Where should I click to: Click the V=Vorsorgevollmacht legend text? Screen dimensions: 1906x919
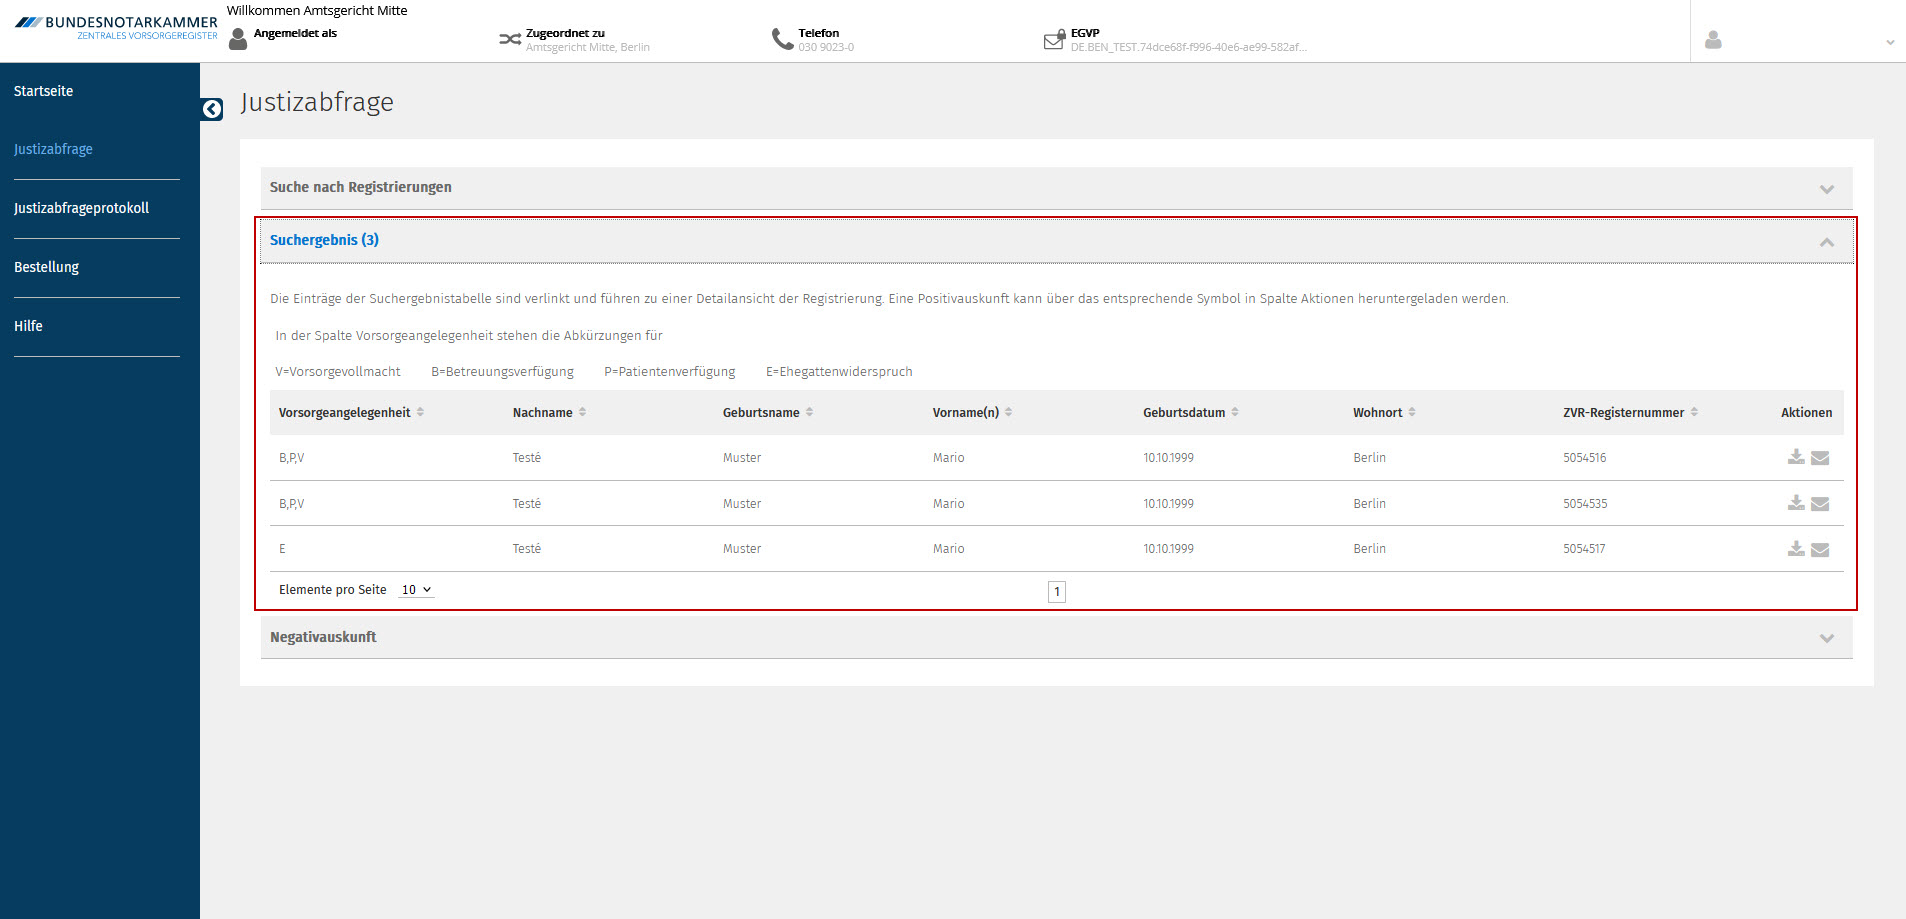[338, 371]
